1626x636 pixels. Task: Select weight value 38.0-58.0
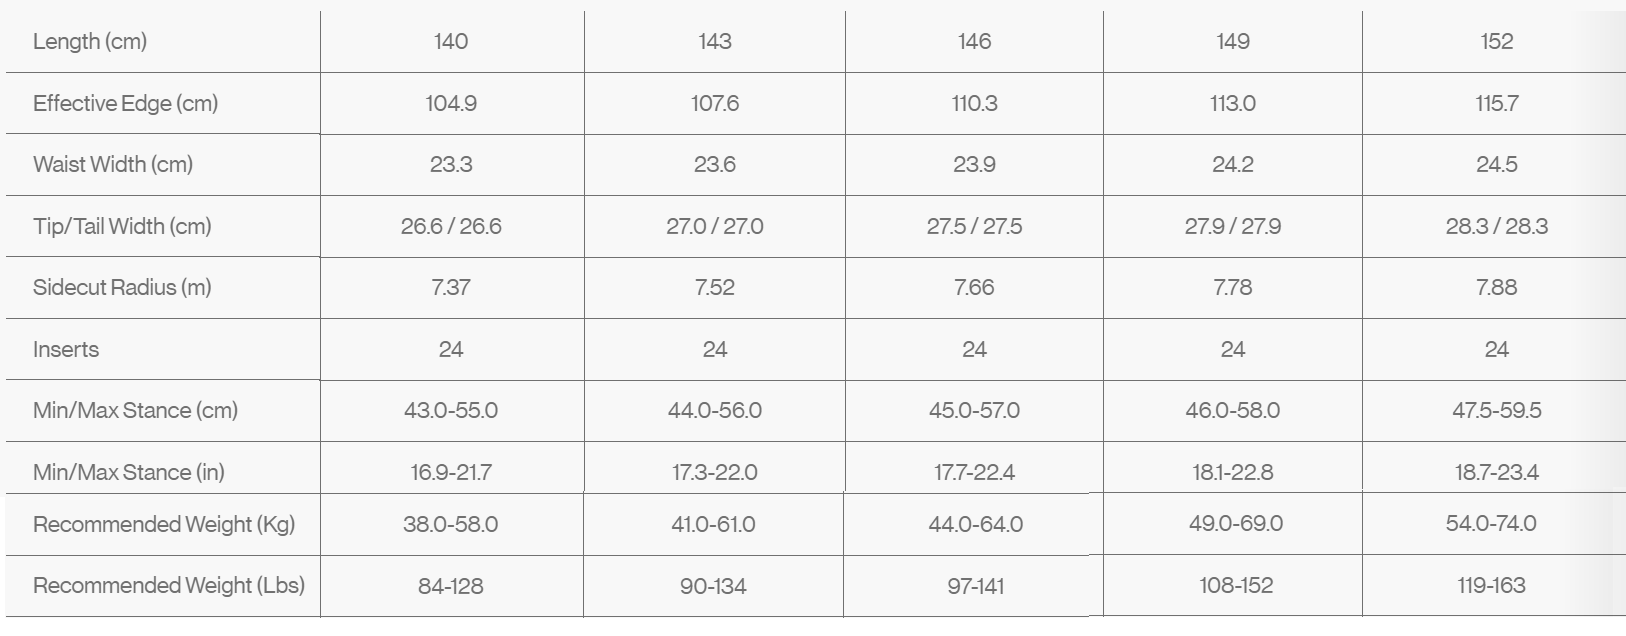[x=450, y=524]
